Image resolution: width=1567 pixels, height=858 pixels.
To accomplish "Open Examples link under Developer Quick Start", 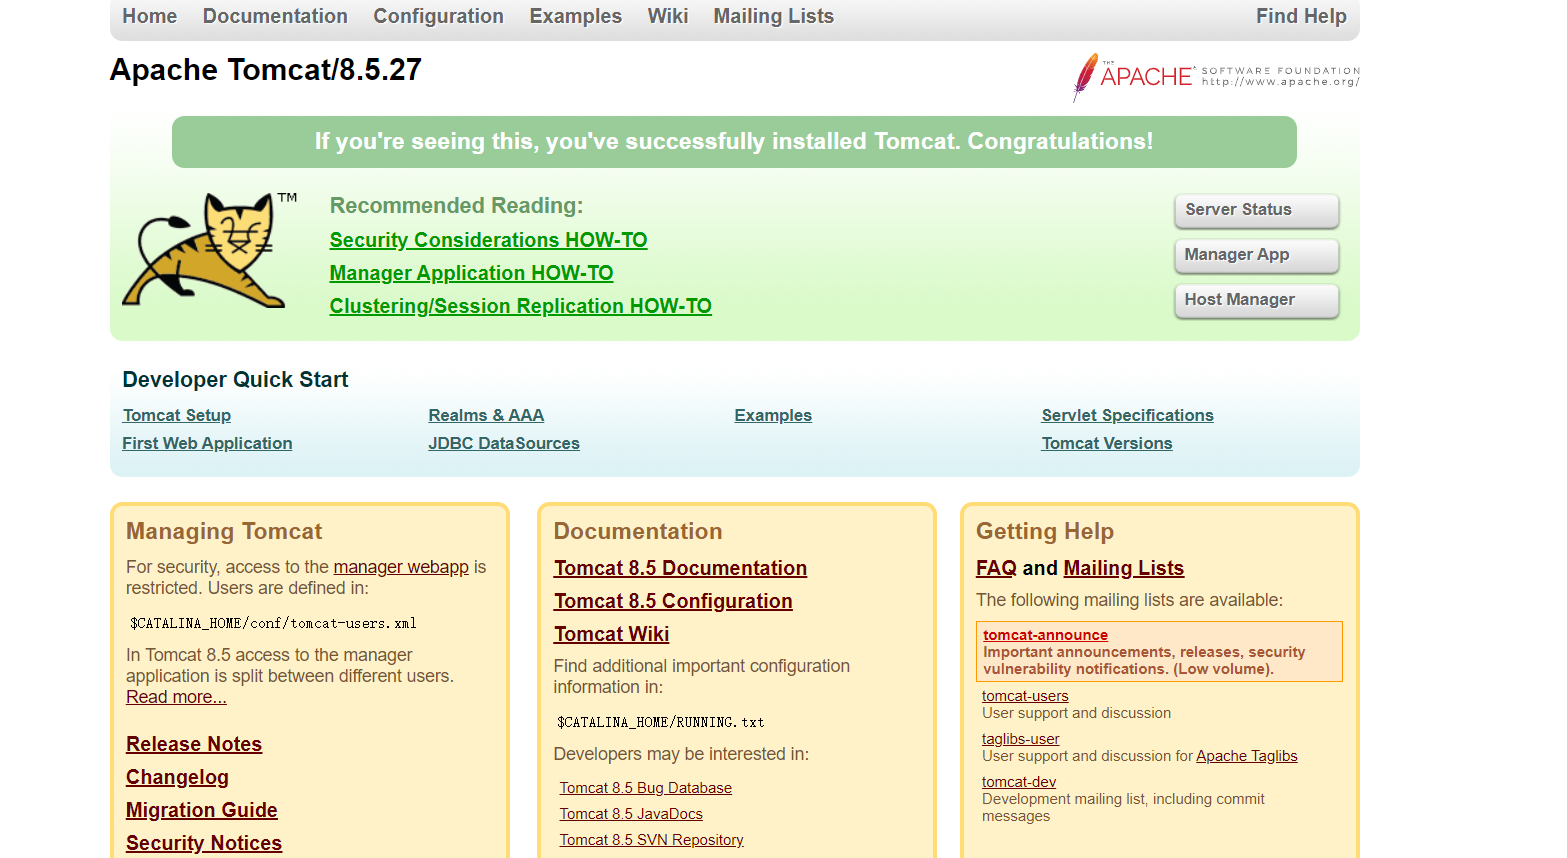I will [x=773, y=415].
